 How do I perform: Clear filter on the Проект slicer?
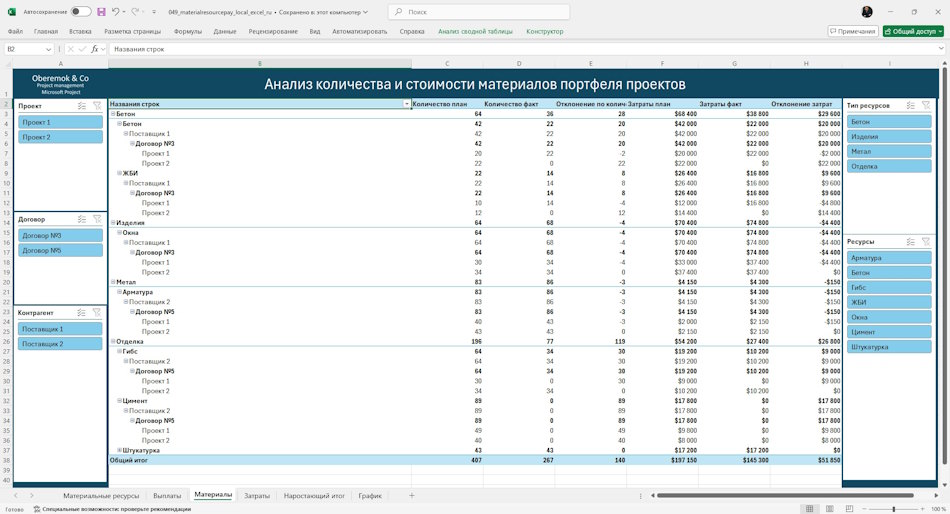pos(97,105)
